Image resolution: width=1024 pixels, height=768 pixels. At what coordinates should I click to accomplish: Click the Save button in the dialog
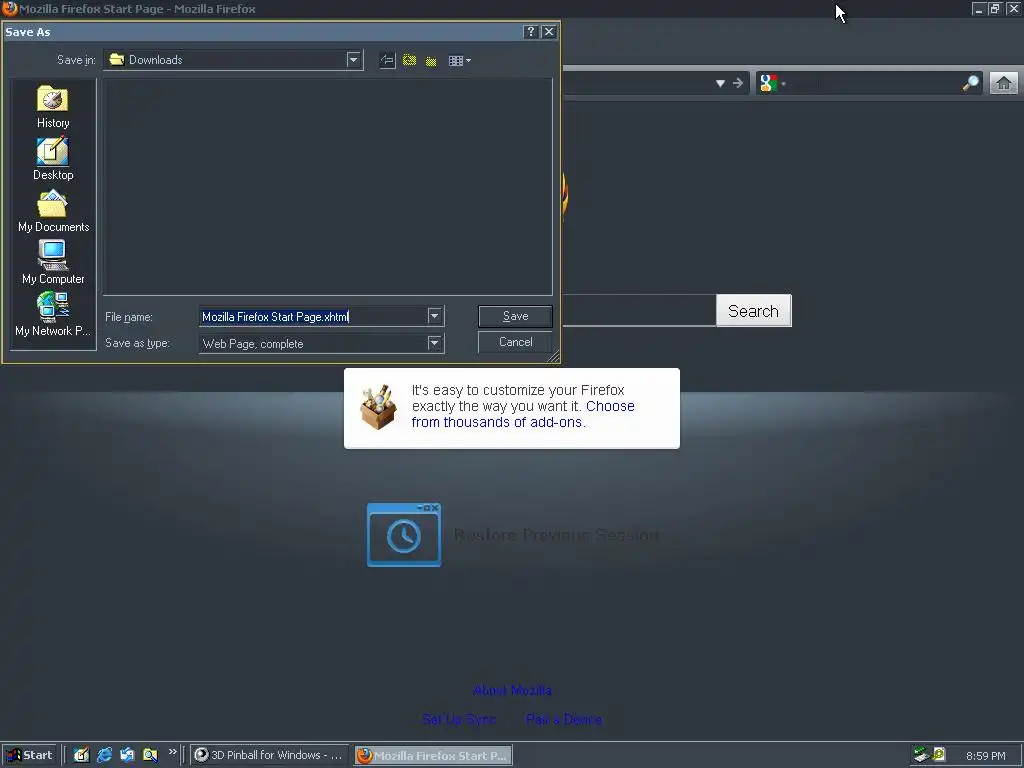pos(515,316)
